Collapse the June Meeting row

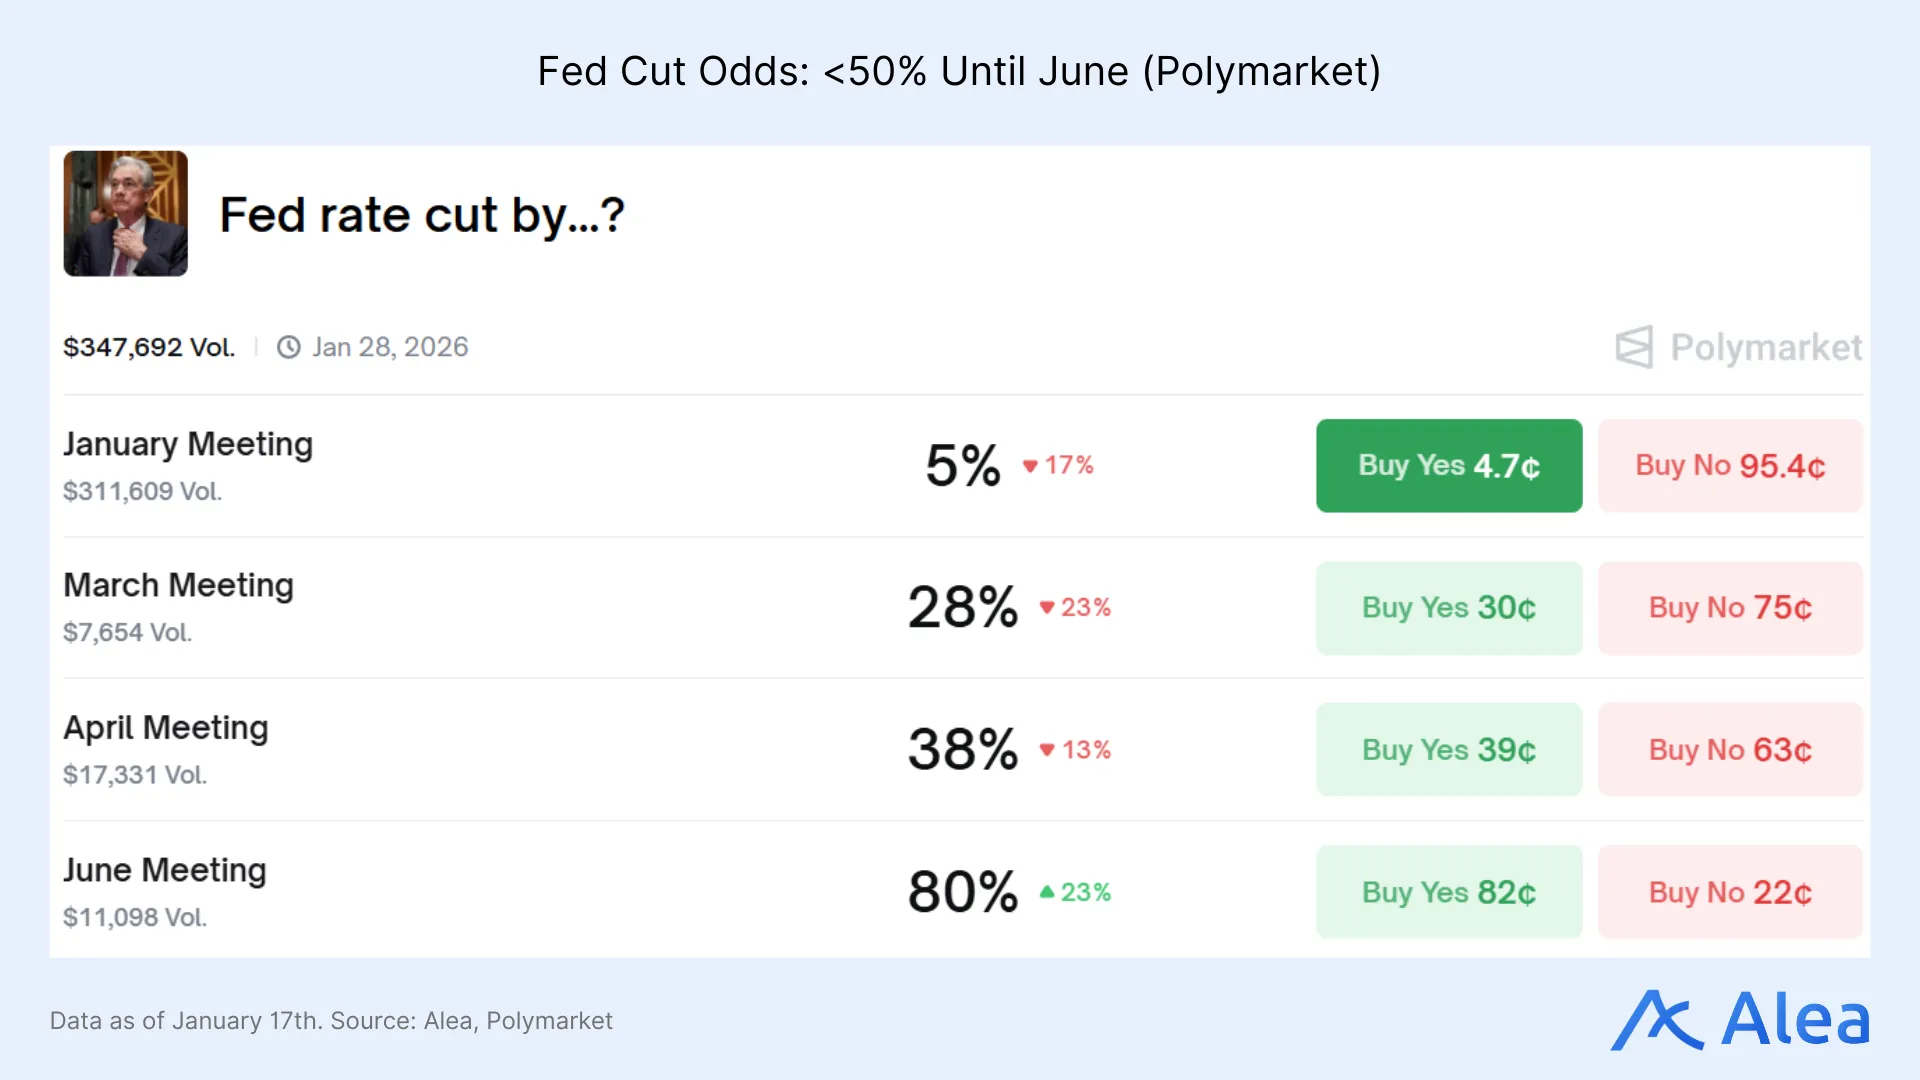point(165,871)
